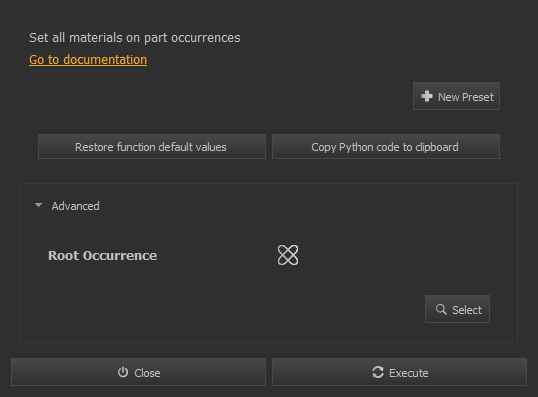This screenshot has width=538, height=397.
Task: Click the plus icon on New Preset
Action: (x=426, y=96)
